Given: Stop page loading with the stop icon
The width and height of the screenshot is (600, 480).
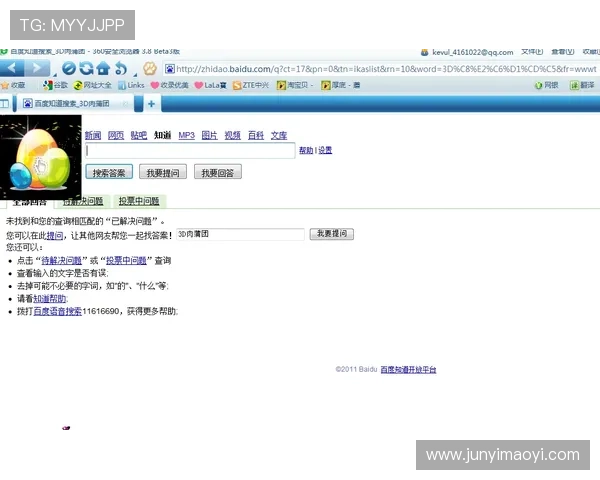Looking at the screenshot, I should (x=69, y=69).
